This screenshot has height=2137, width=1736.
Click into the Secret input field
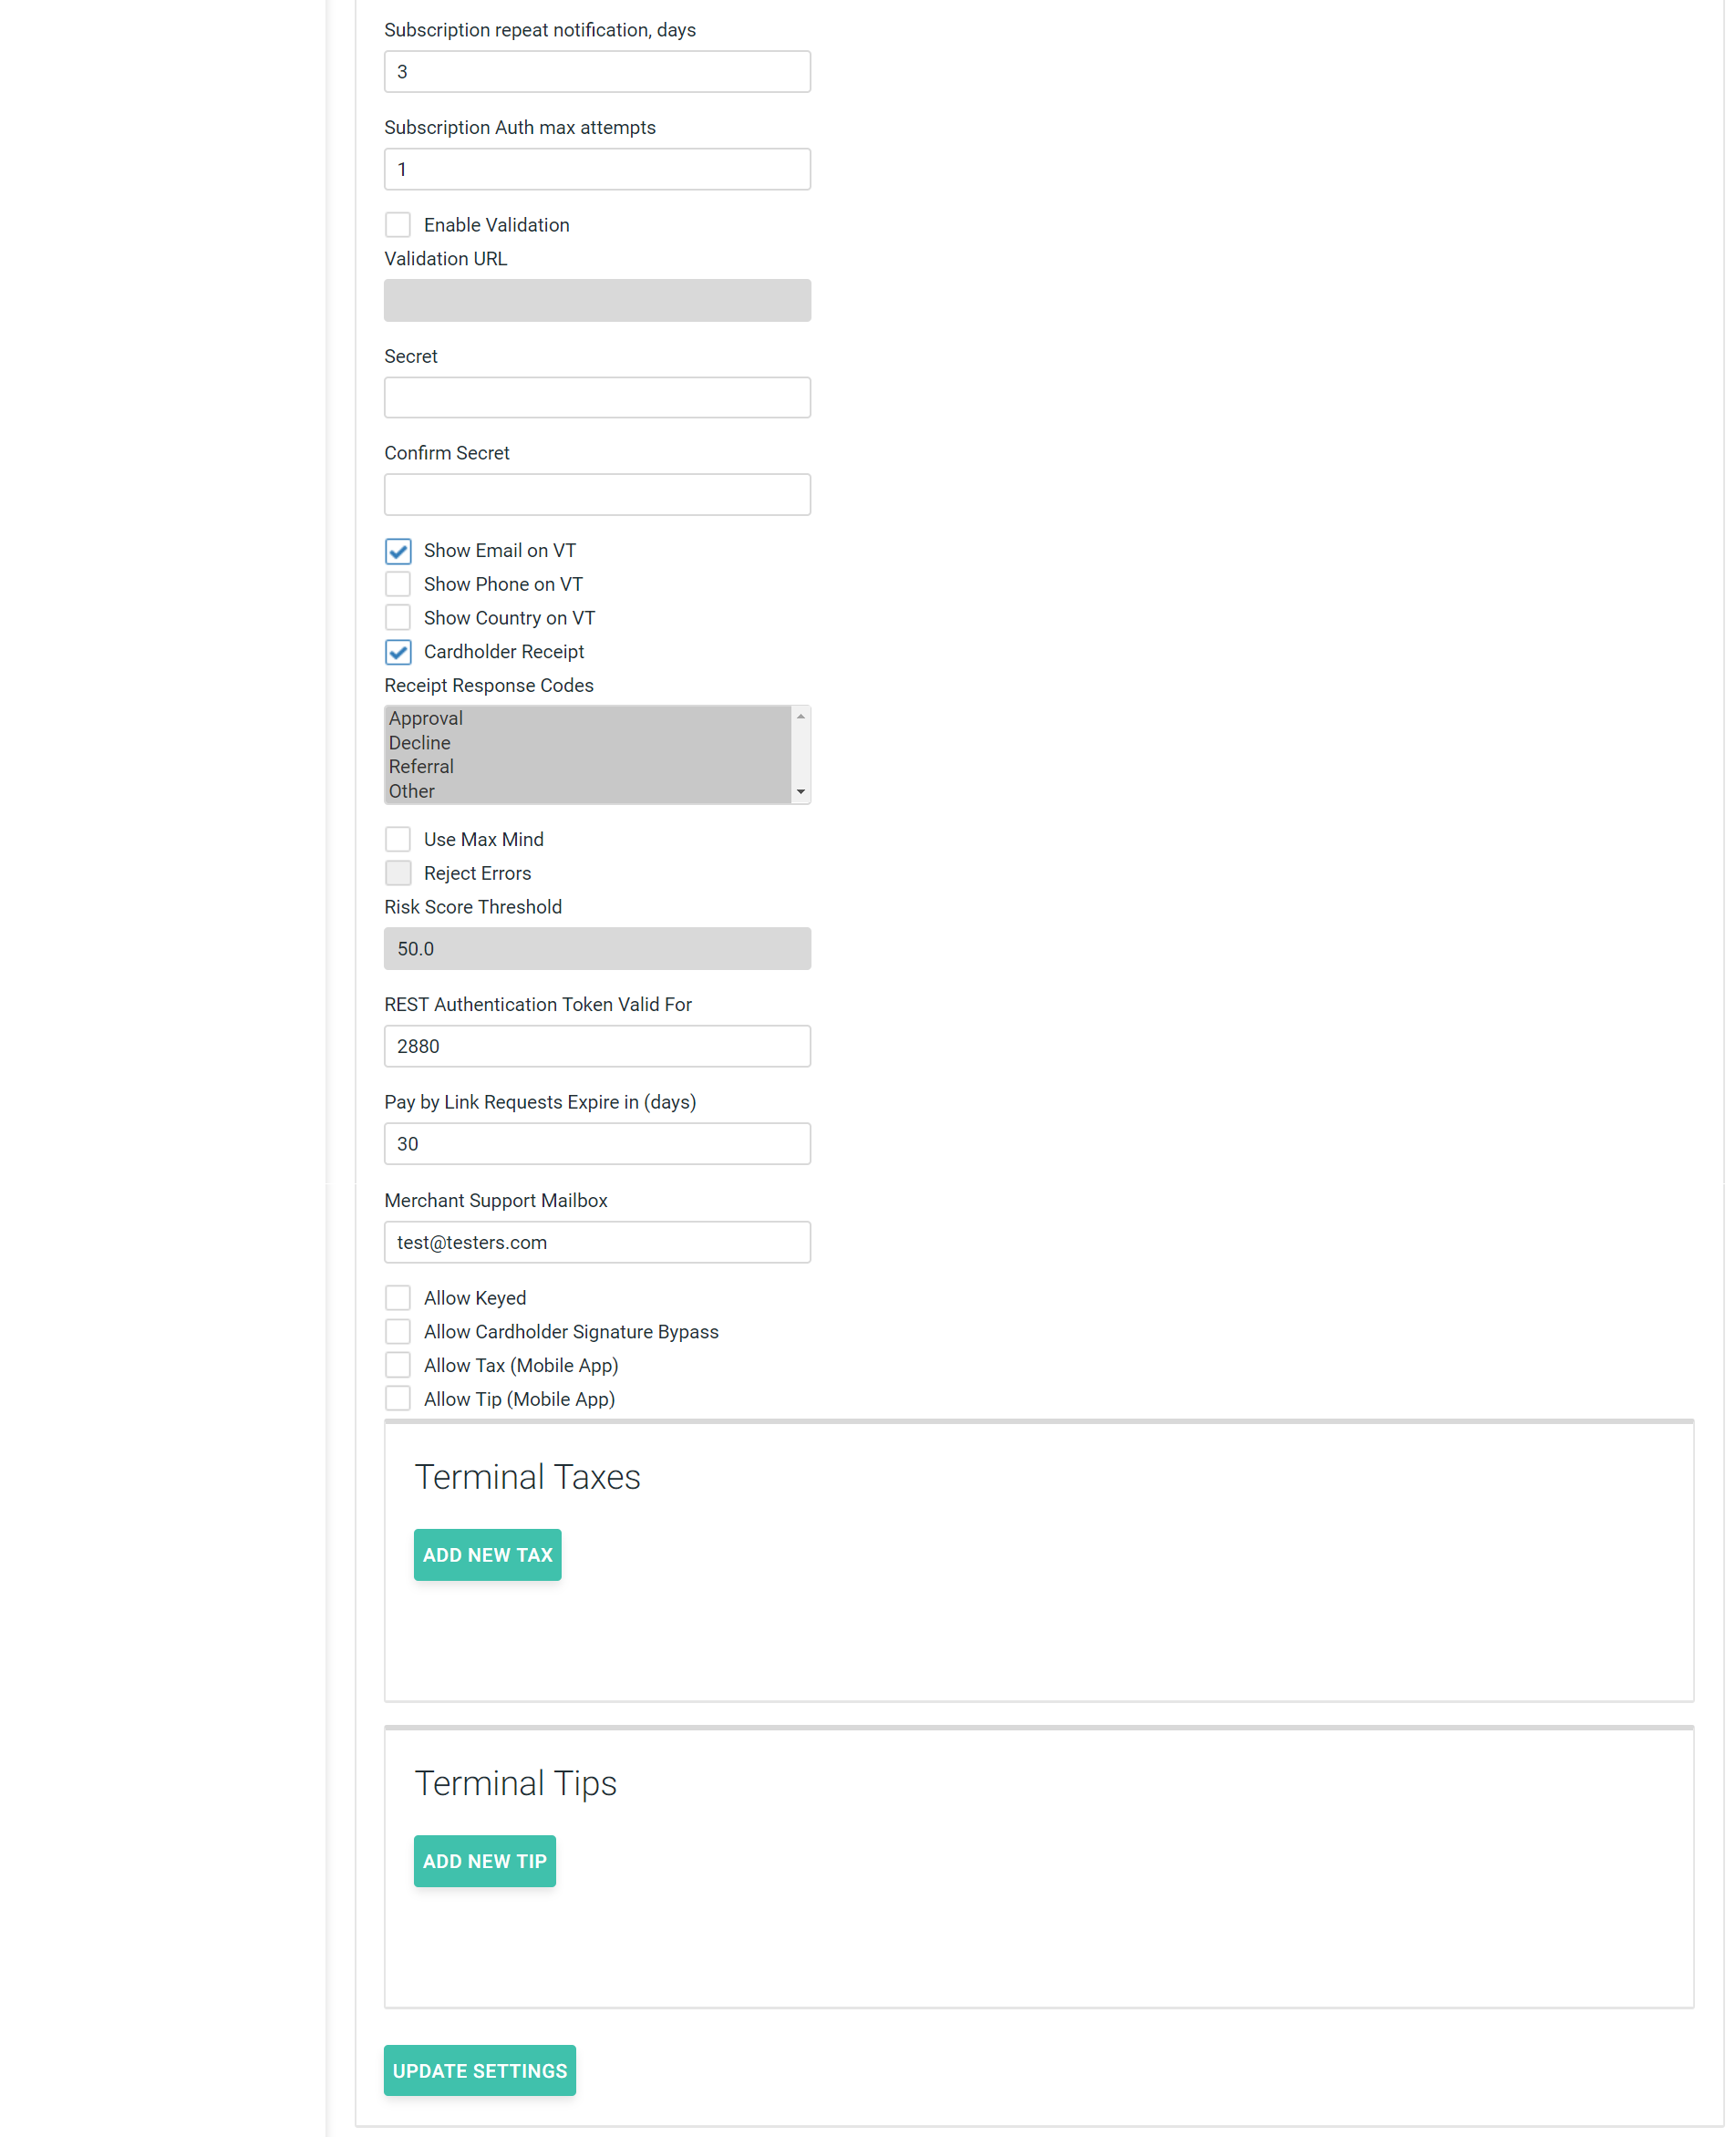pyautogui.click(x=597, y=398)
